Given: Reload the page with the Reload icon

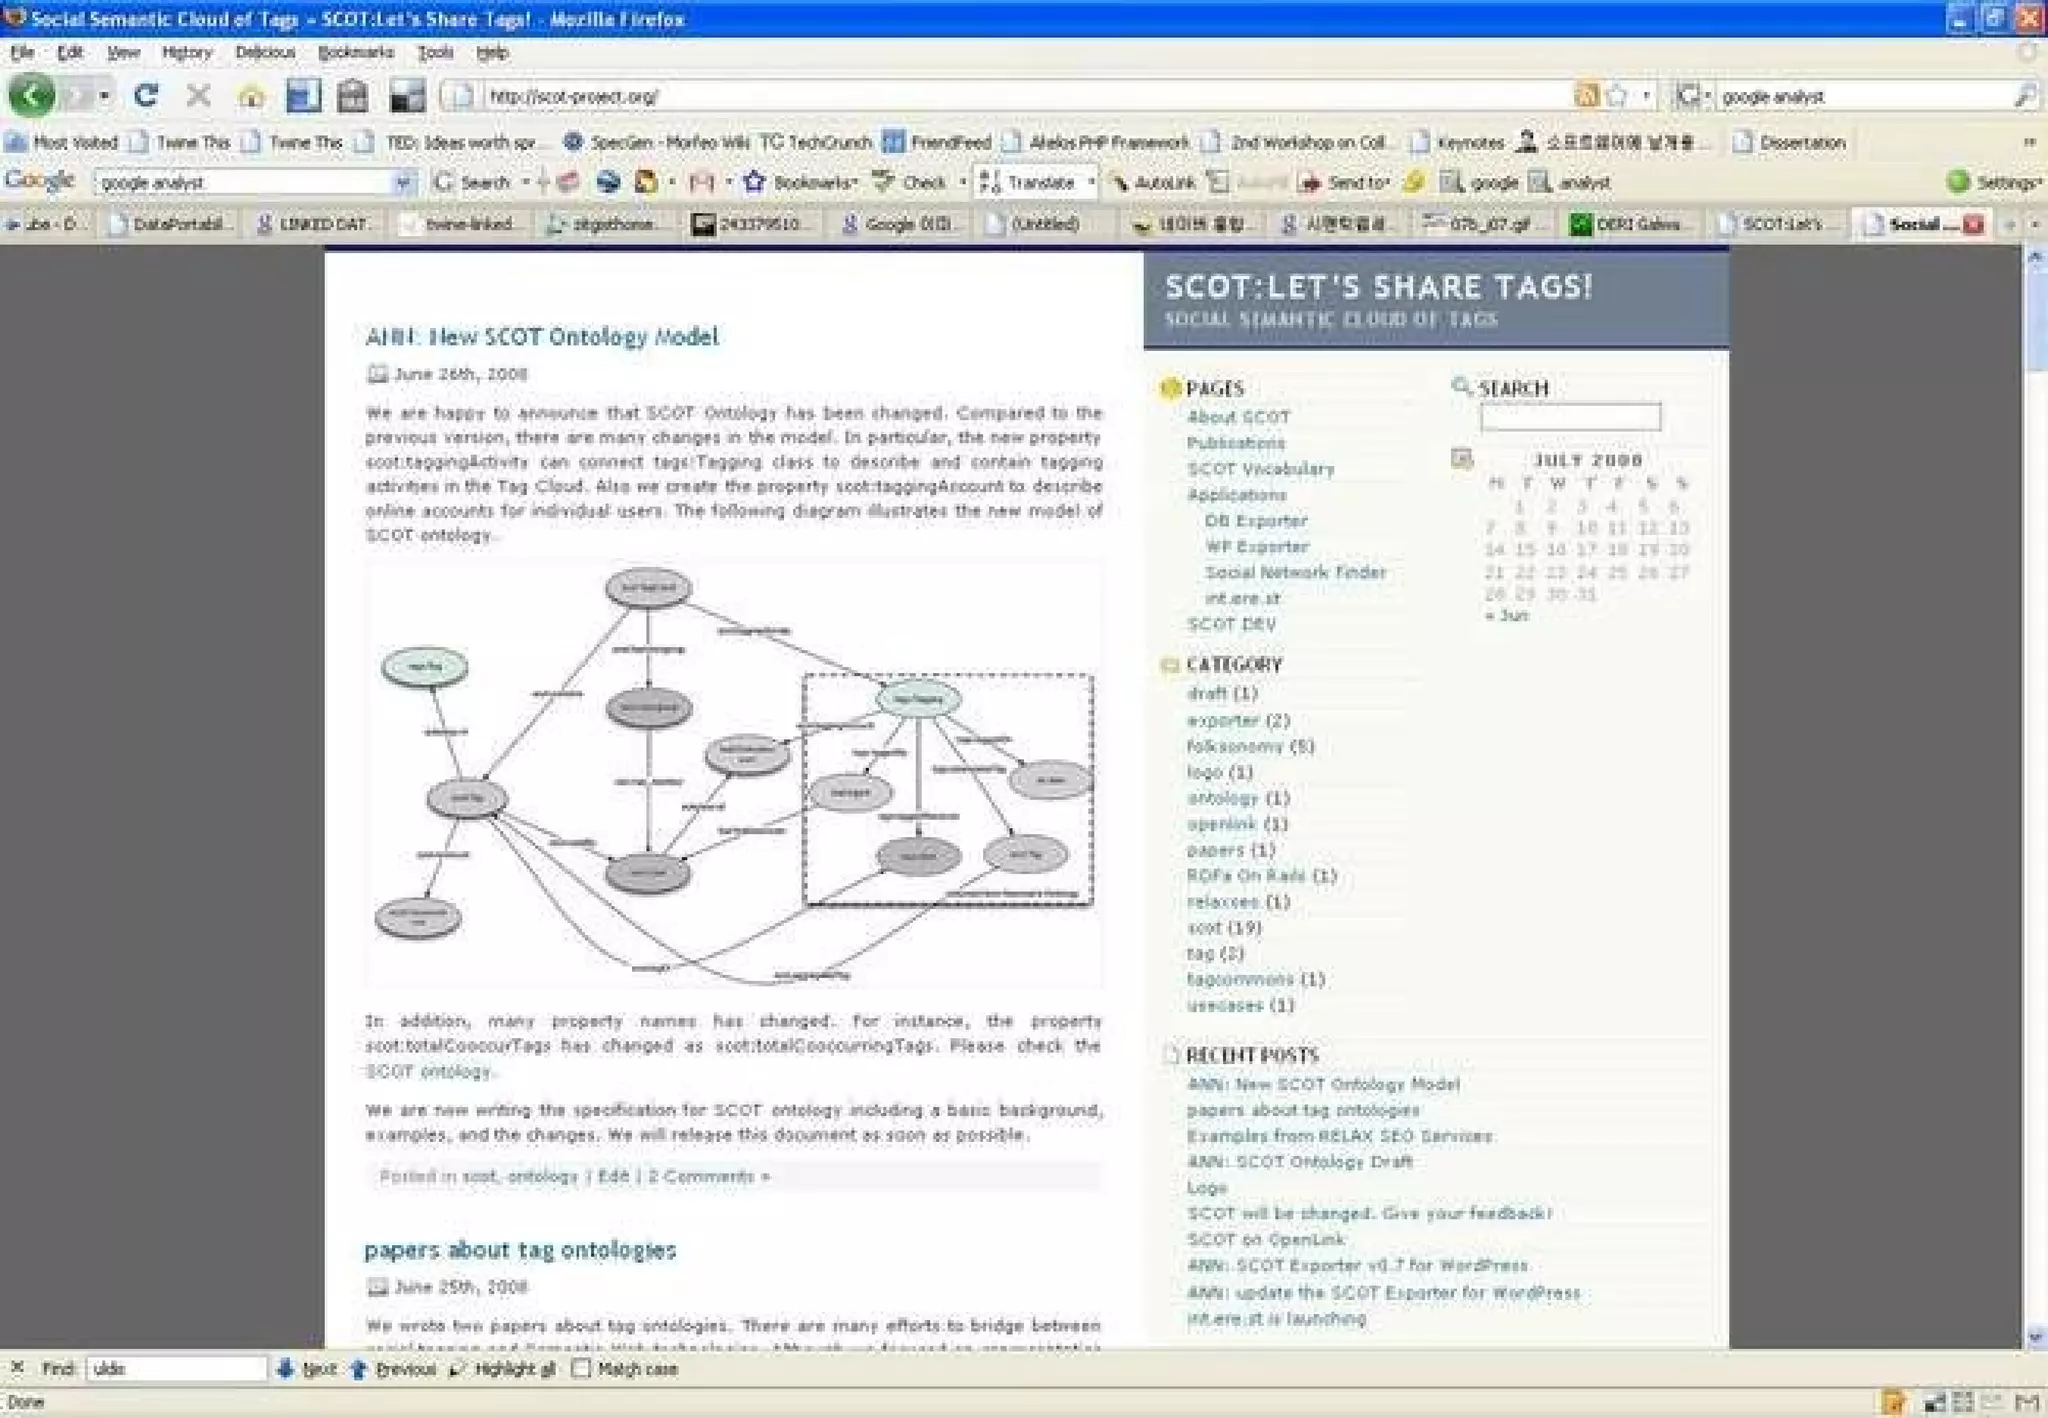Looking at the screenshot, I should tap(146, 96).
